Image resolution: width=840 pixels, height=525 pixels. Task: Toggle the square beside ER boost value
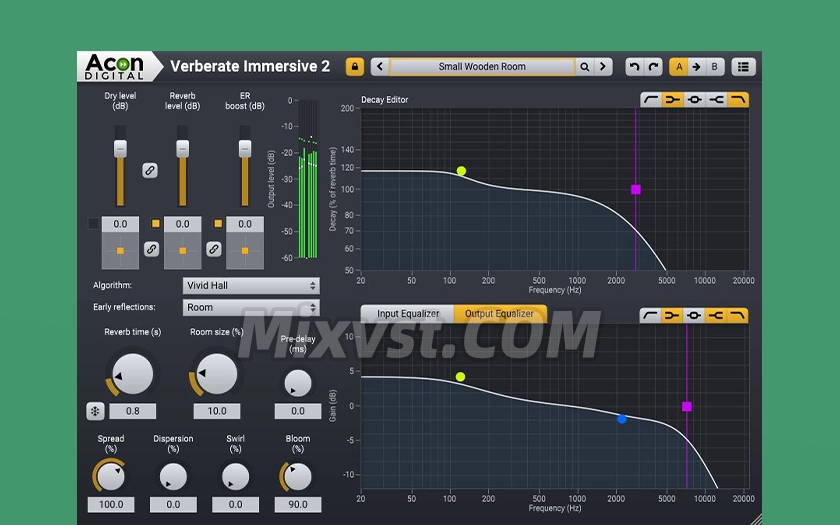click(x=218, y=223)
